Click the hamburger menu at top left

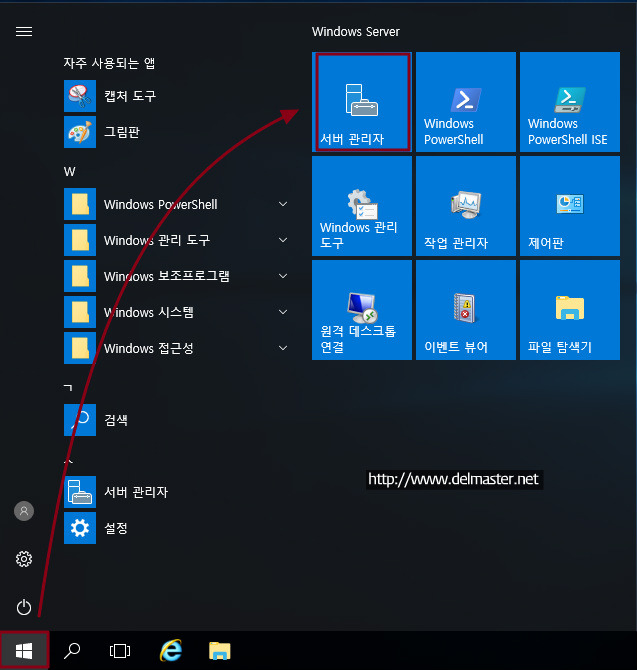click(x=24, y=32)
